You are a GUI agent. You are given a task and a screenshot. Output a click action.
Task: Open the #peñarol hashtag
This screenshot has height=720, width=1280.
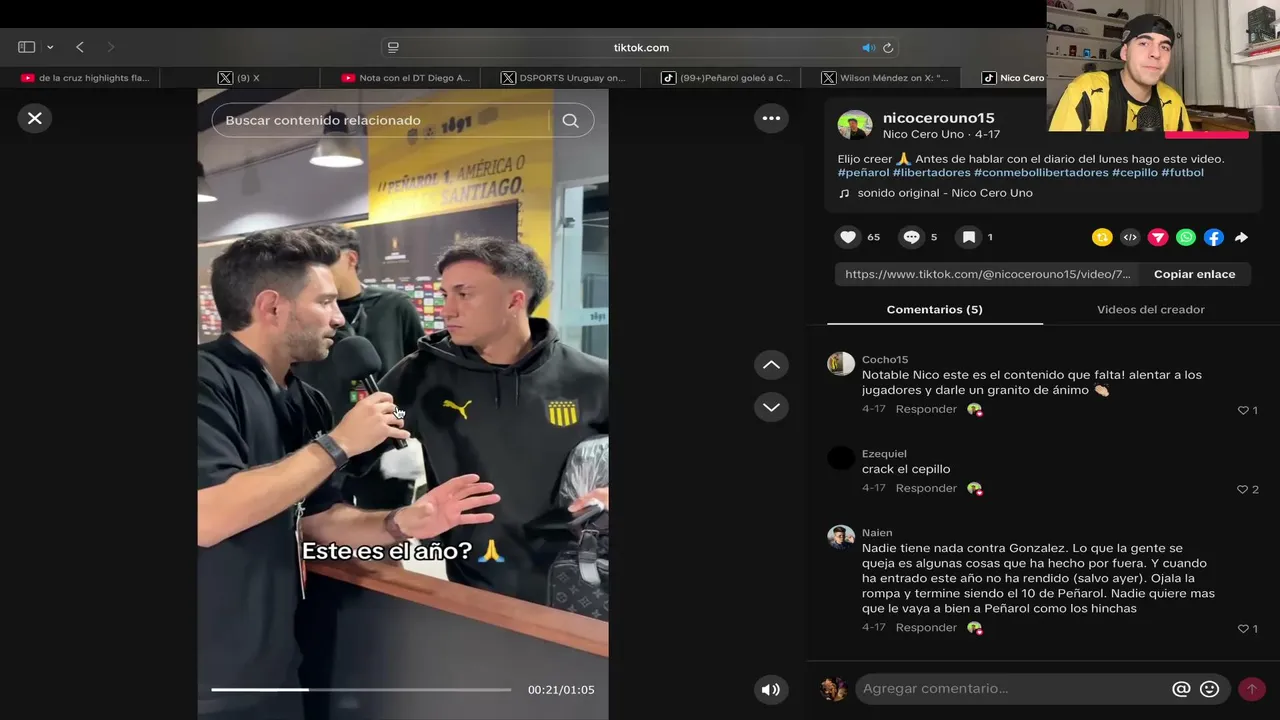click(x=863, y=172)
